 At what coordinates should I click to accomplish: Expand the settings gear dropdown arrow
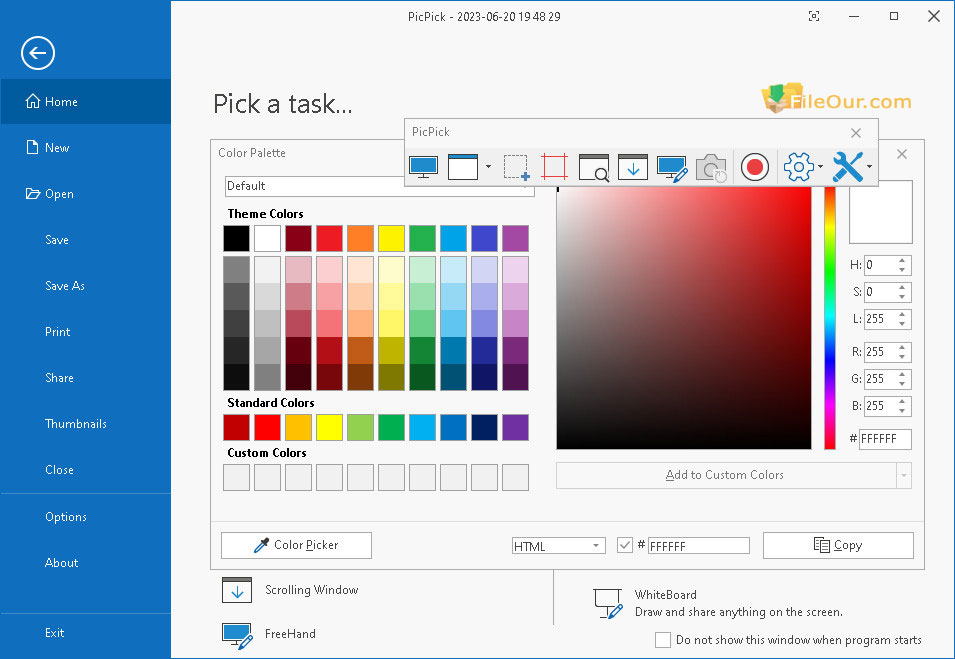(x=820, y=167)
